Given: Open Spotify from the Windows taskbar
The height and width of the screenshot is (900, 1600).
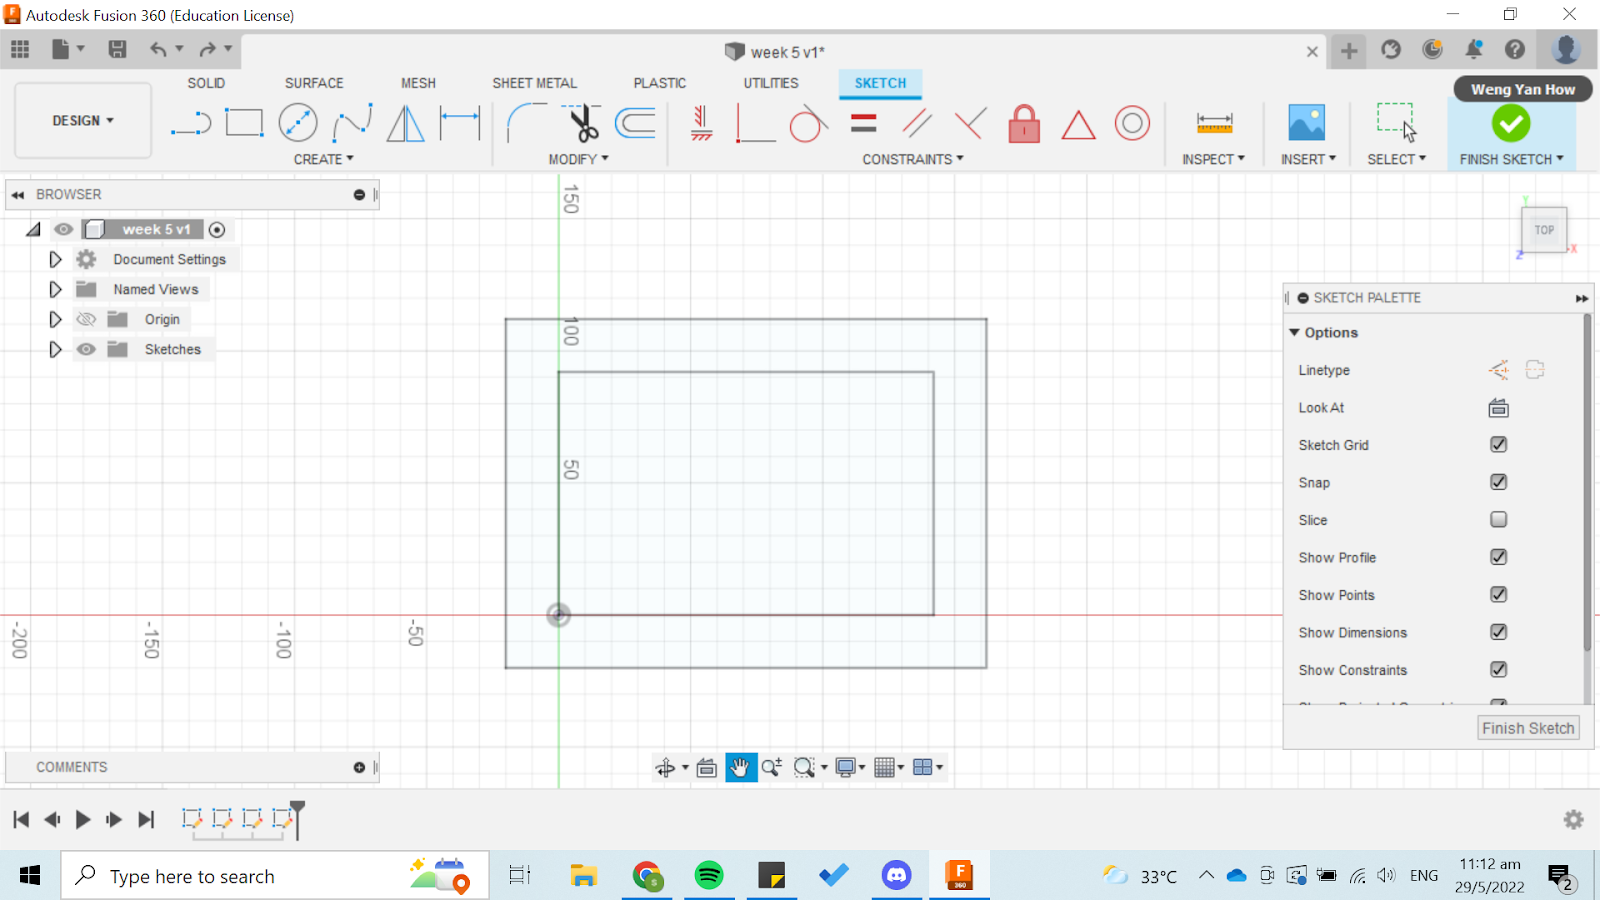Looking at the screenshot, I should pyautogui.click(x=709, y=876).
